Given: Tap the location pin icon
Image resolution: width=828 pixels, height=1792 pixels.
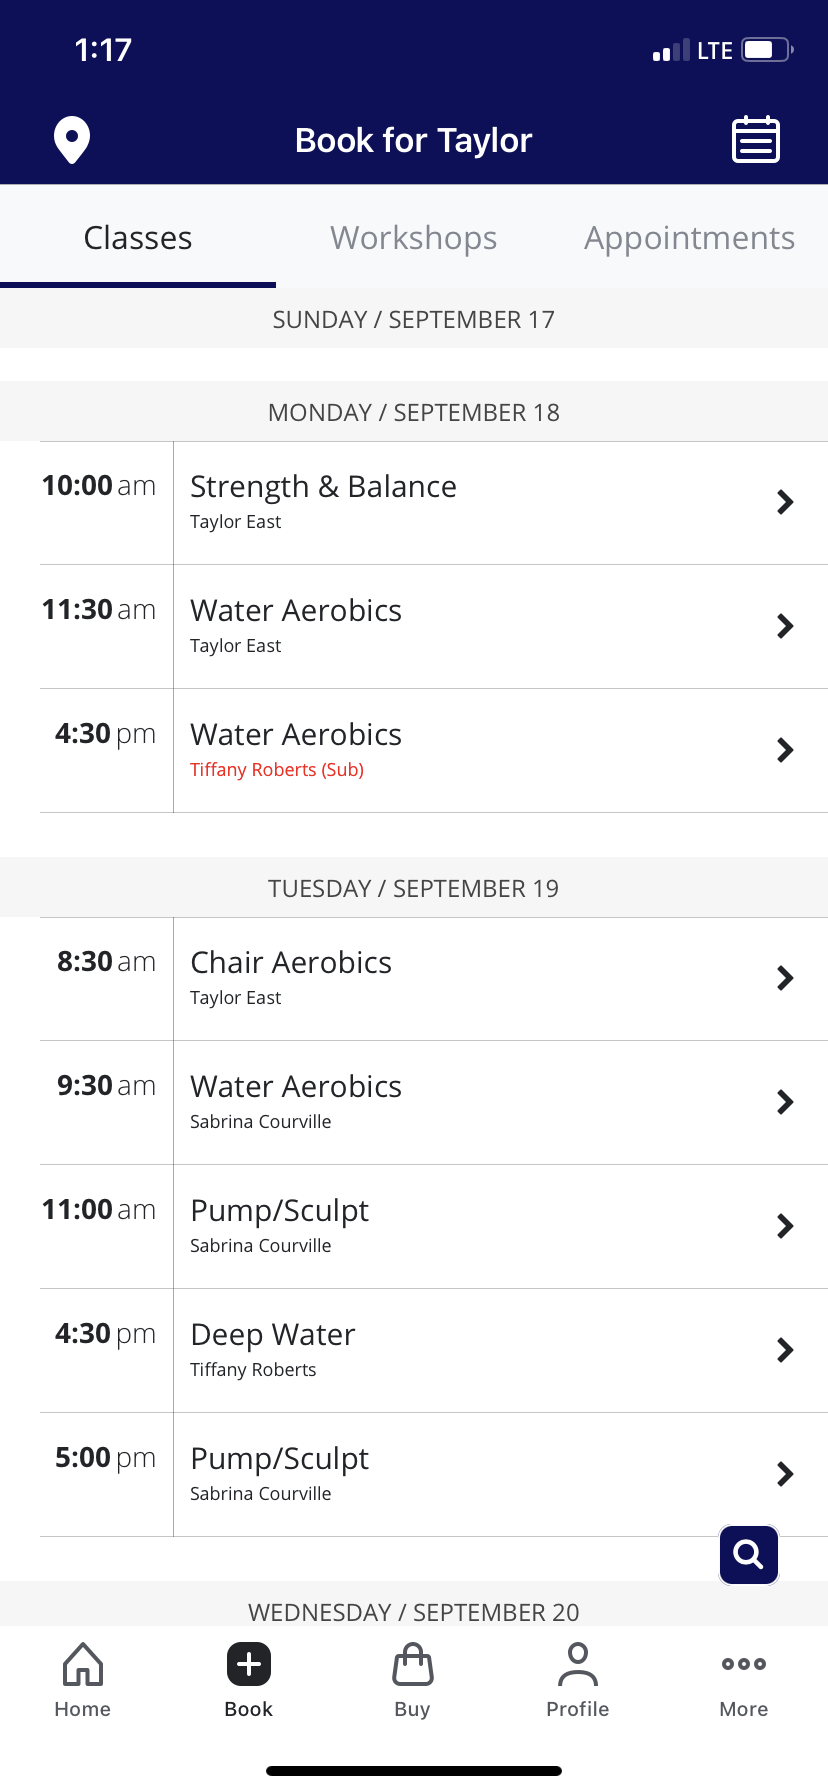Looking at the screenshot, I should (72, 140).
